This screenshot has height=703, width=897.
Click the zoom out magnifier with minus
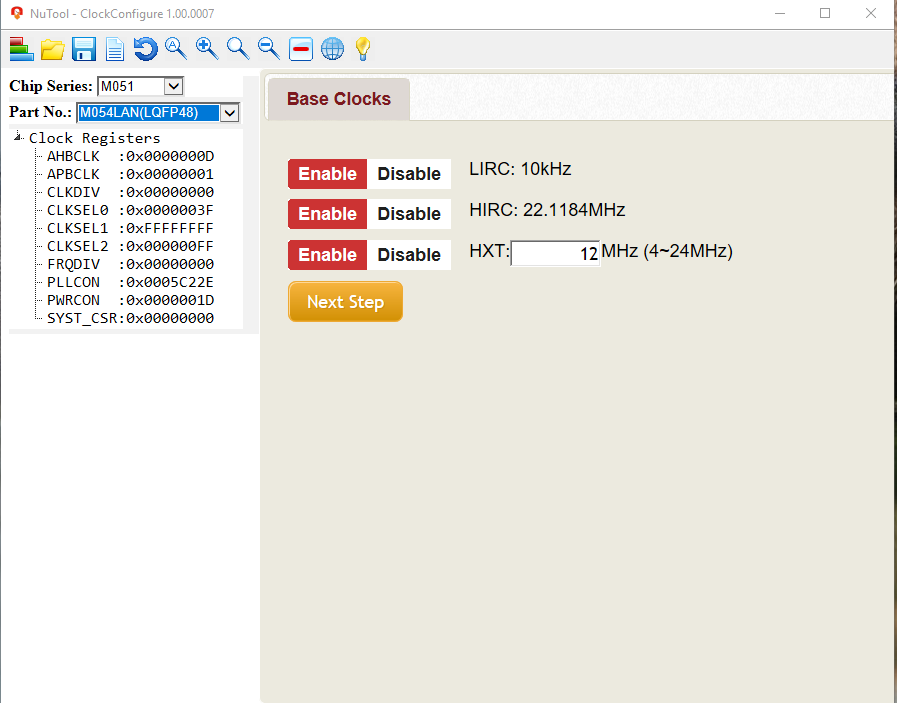tap(268, 47)
